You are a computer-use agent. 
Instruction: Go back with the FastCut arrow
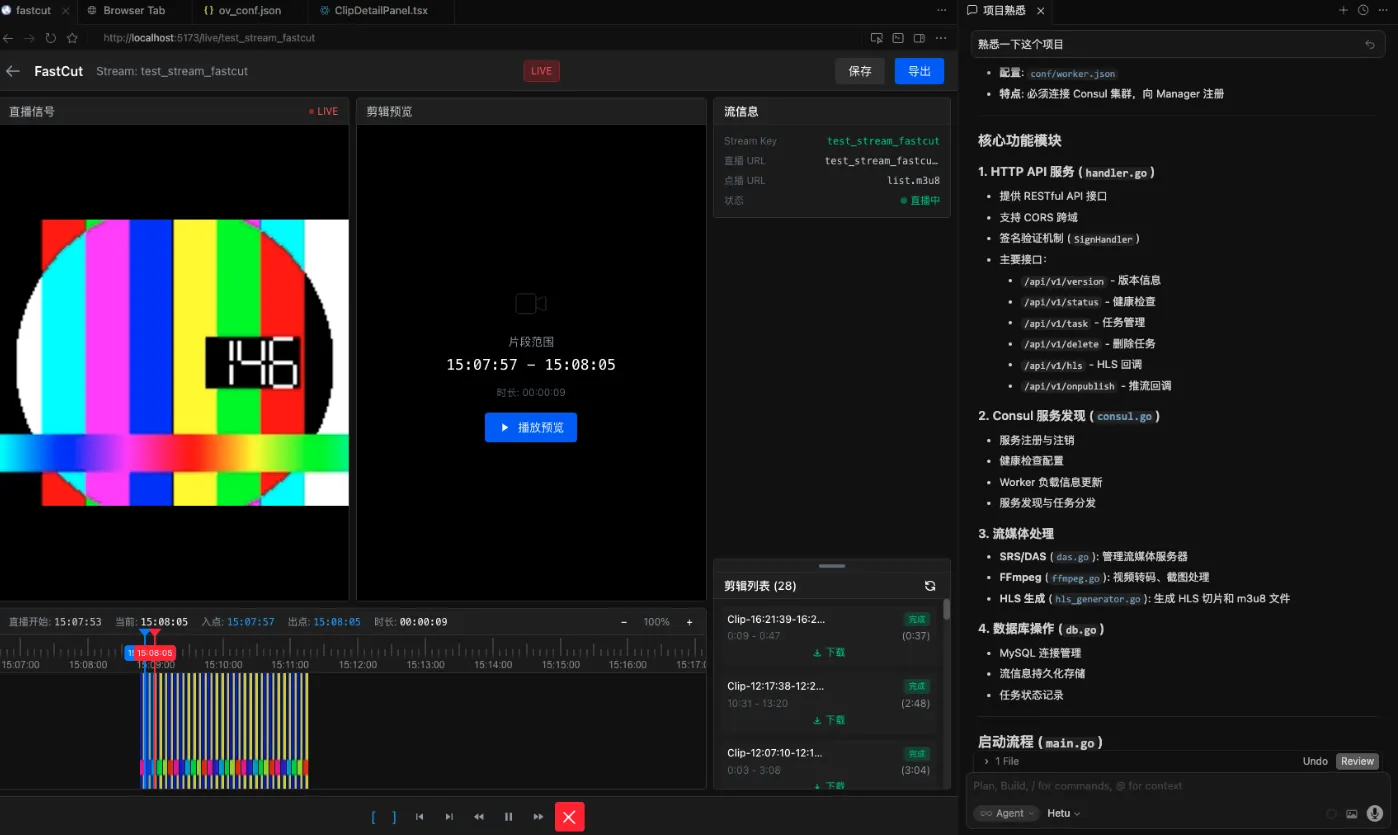[13, 71]
